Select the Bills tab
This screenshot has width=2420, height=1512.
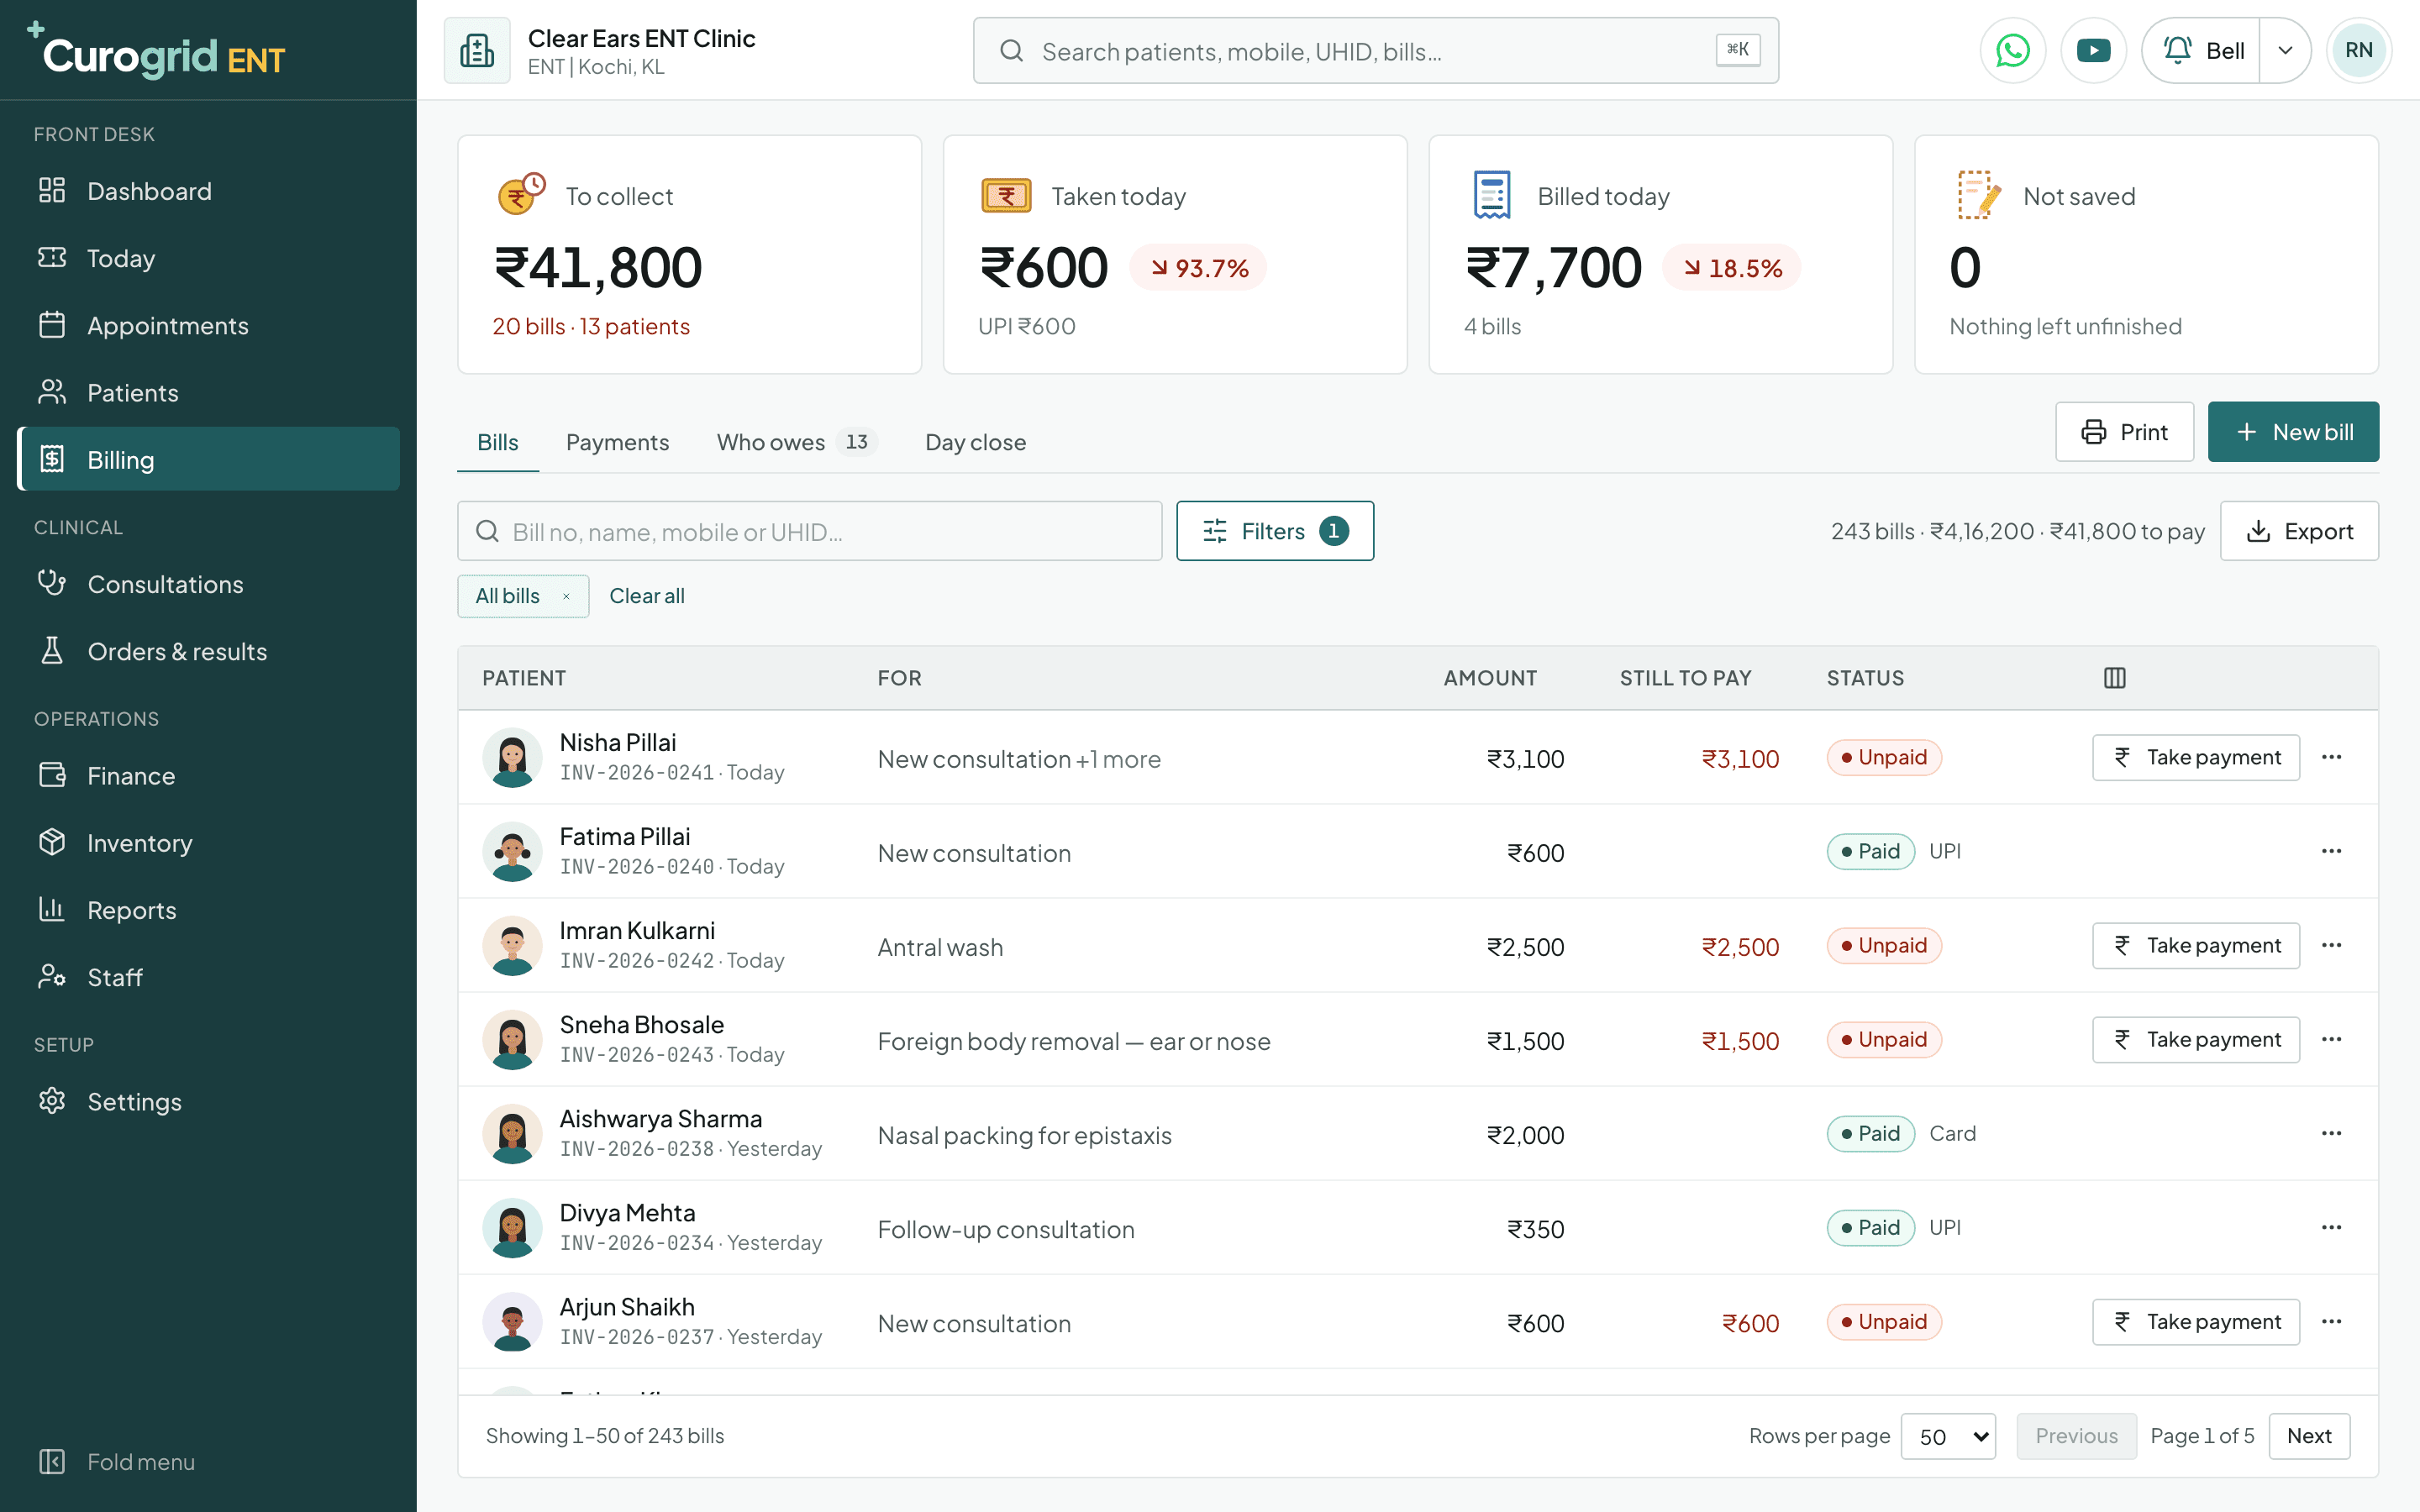pos(498,442)
